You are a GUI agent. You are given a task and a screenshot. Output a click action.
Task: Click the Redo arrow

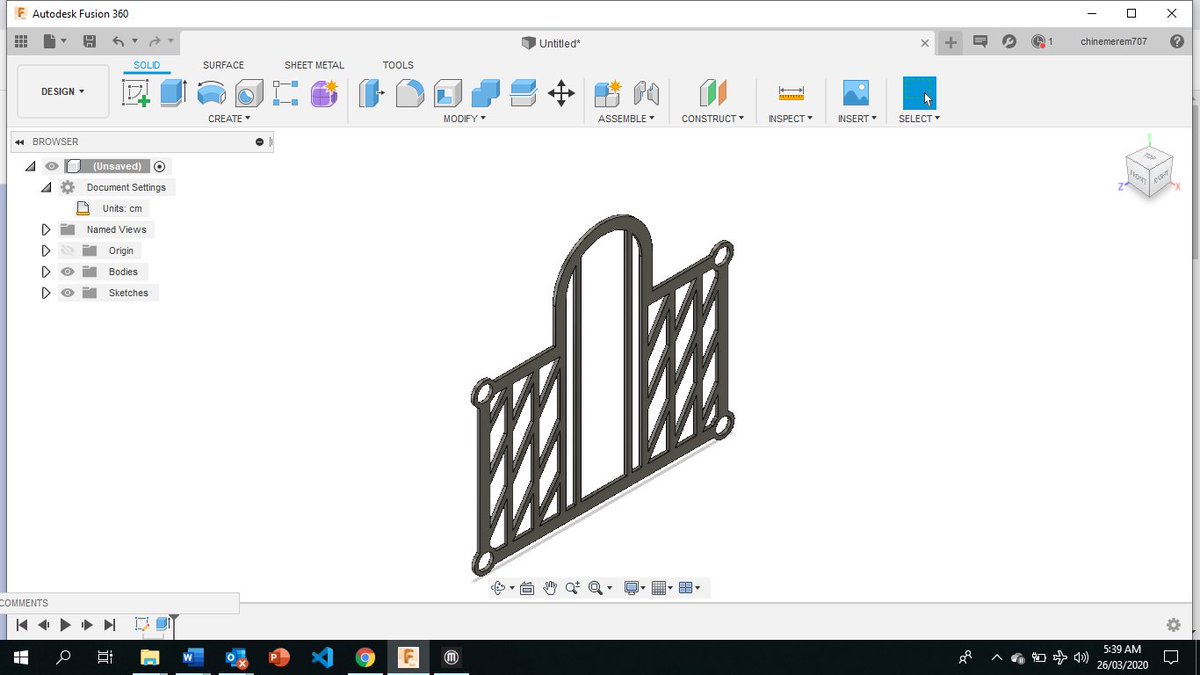[x=155, y=41]
